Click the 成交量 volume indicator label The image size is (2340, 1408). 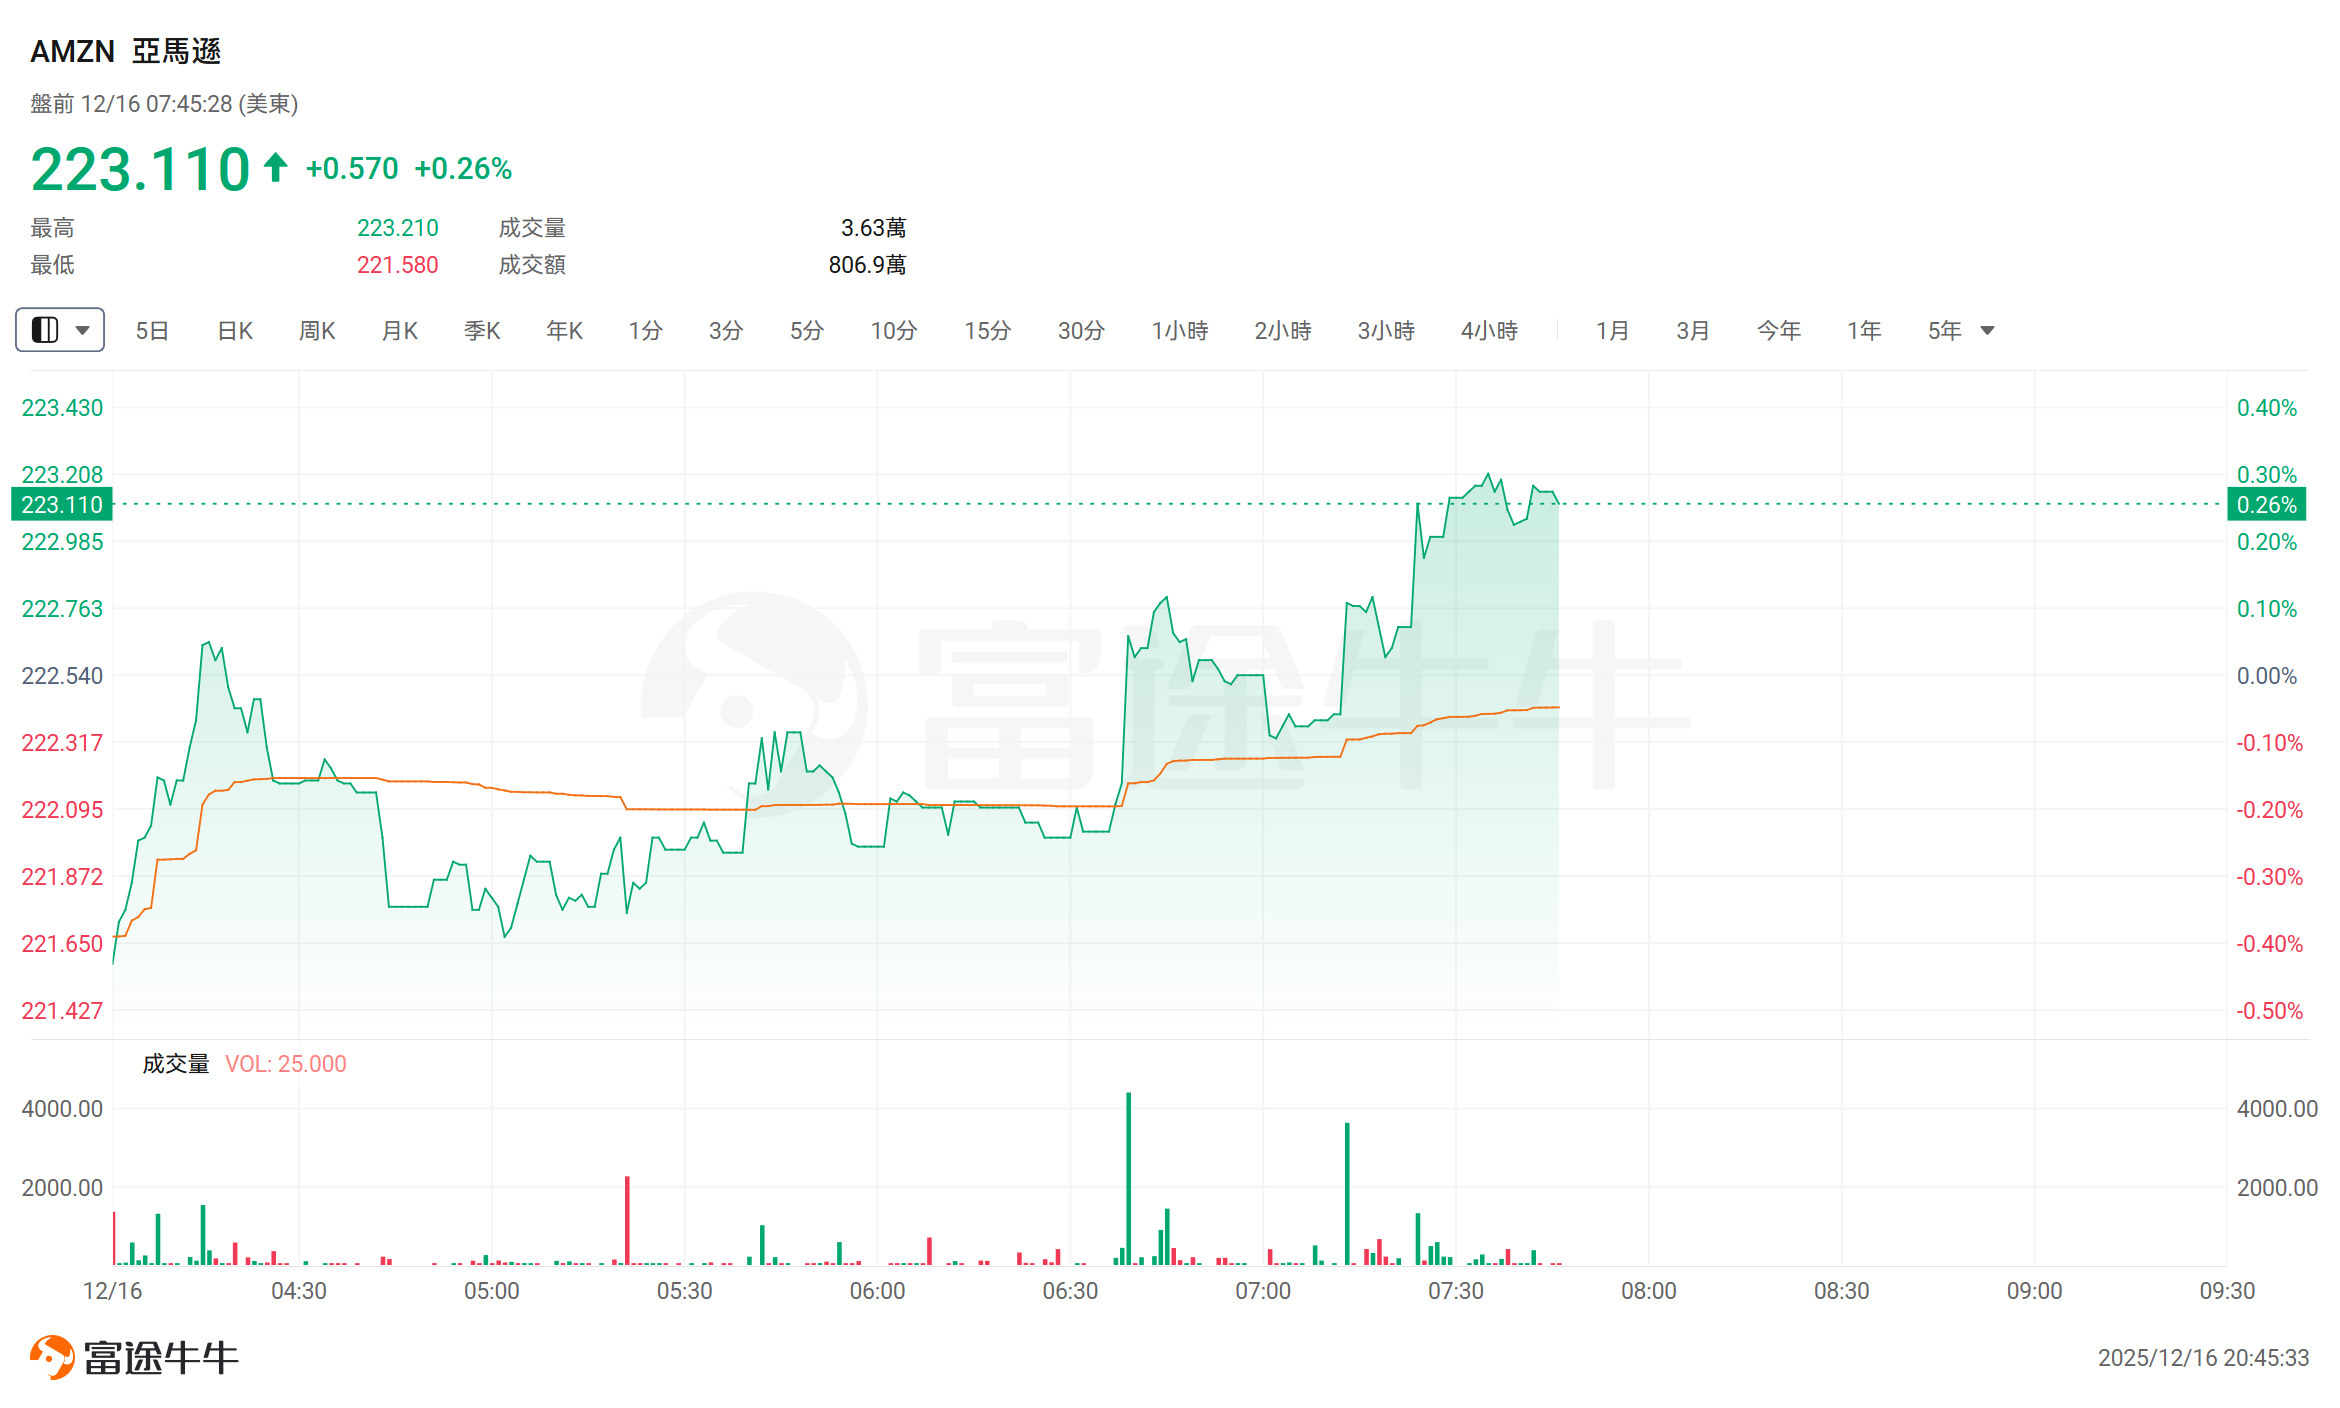[176, 1064]
